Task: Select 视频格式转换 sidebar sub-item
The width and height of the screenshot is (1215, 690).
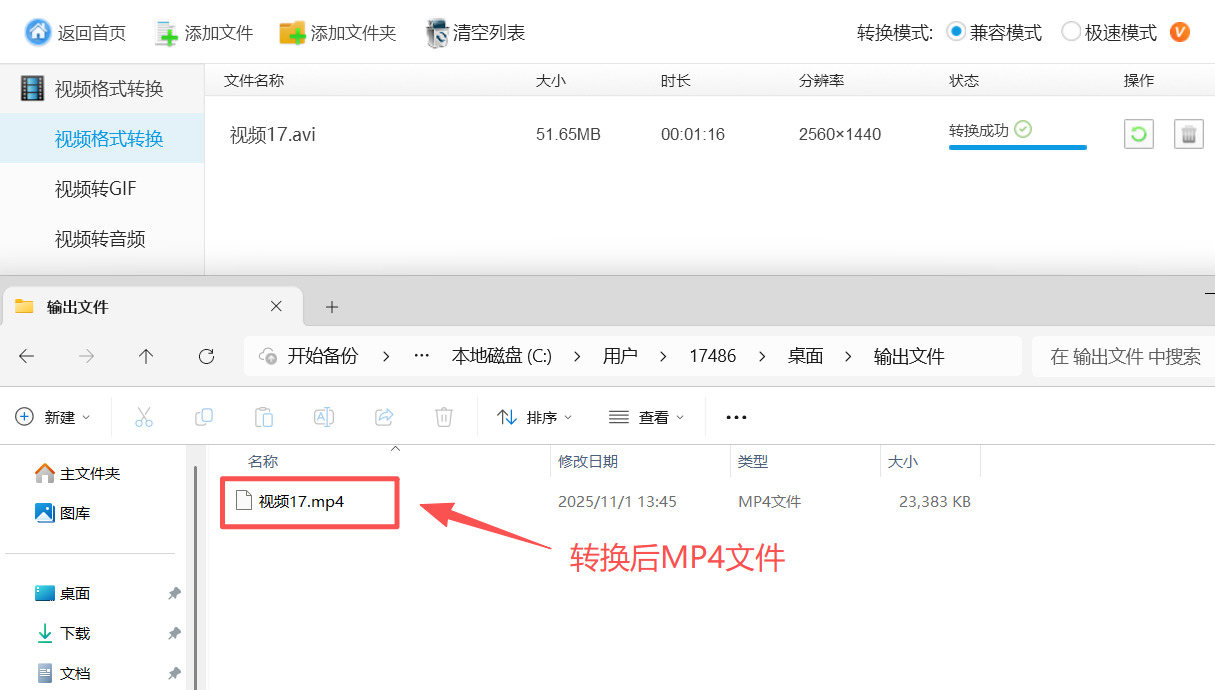Action: coord(102,139)
